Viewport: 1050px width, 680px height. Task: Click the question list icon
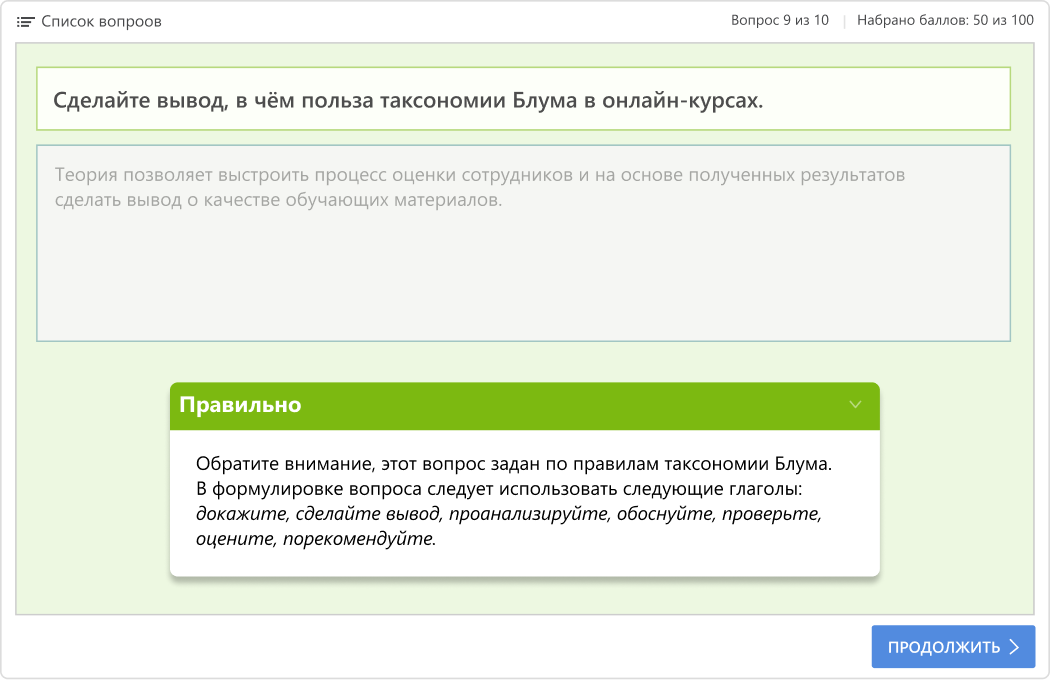pyautogui.click(x=26, y=21)
